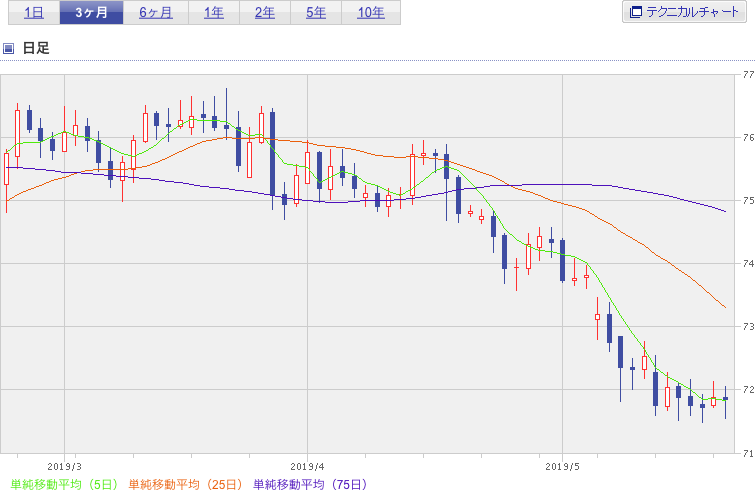Viewport: 755px width, 493px height.
Task: Open the テクニカルチャート button
Action: 684,12
